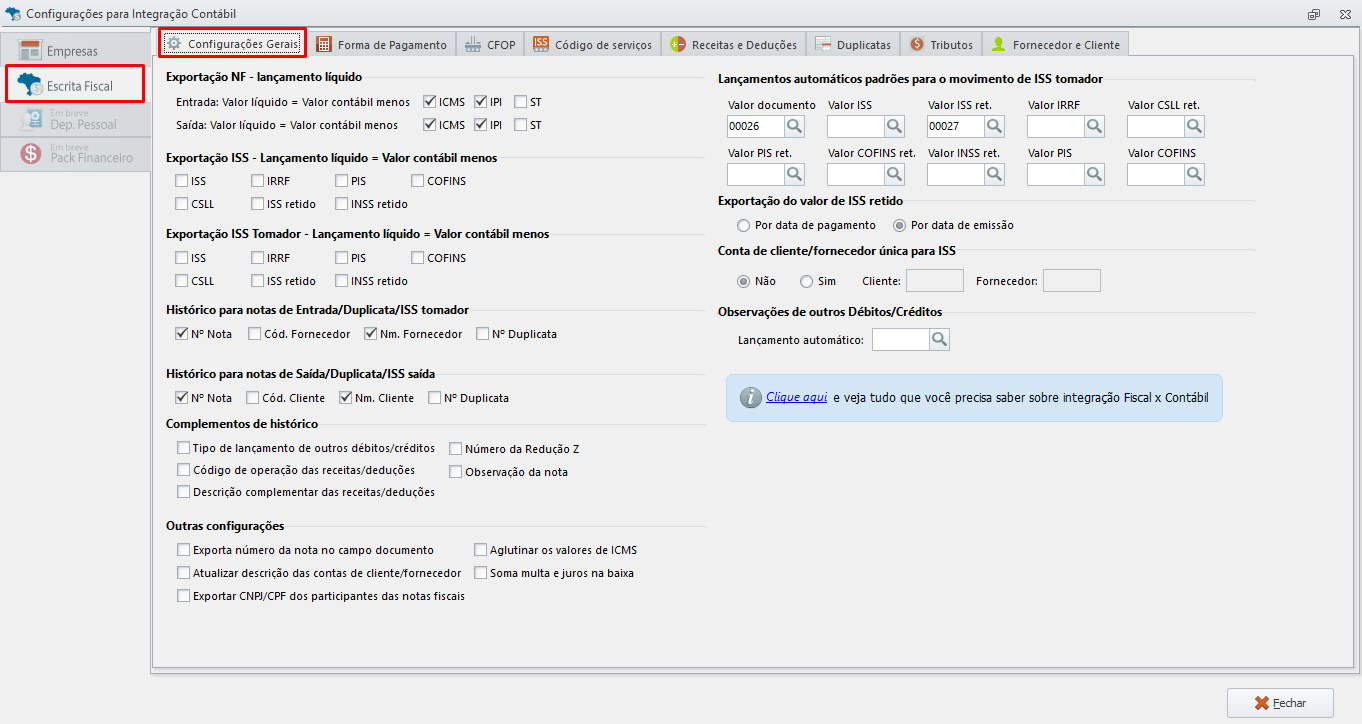Screen dimensions: 1362x724
Task: Open lookup for Valor PIS ret.
Action: tap(794, 174)
